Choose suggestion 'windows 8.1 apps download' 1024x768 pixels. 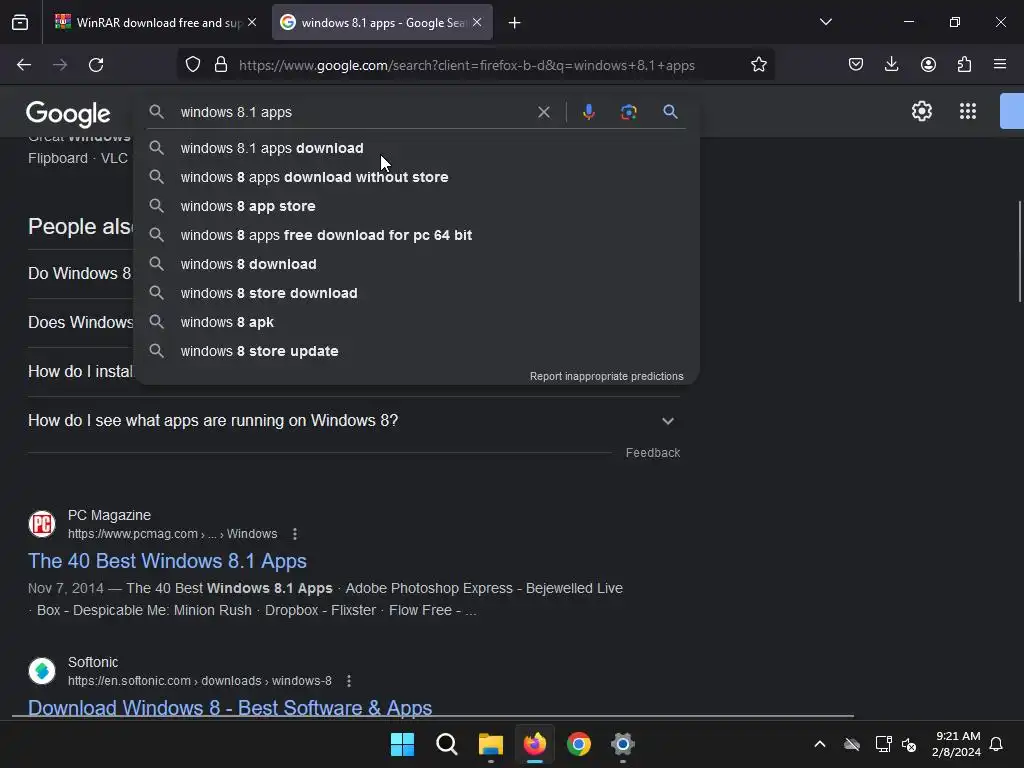[x=416, y=148]
